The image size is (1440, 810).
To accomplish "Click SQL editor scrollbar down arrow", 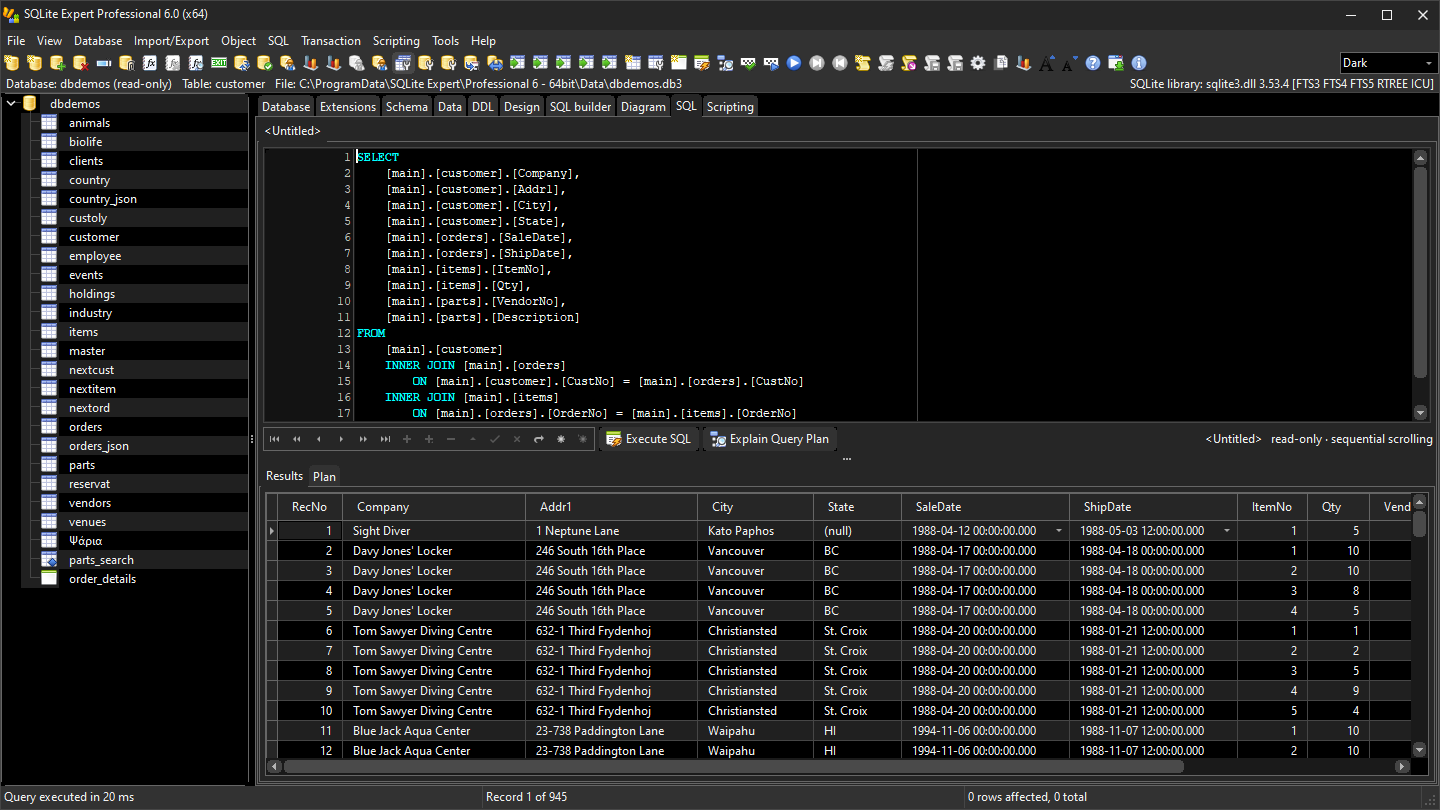I will 1420,412.
